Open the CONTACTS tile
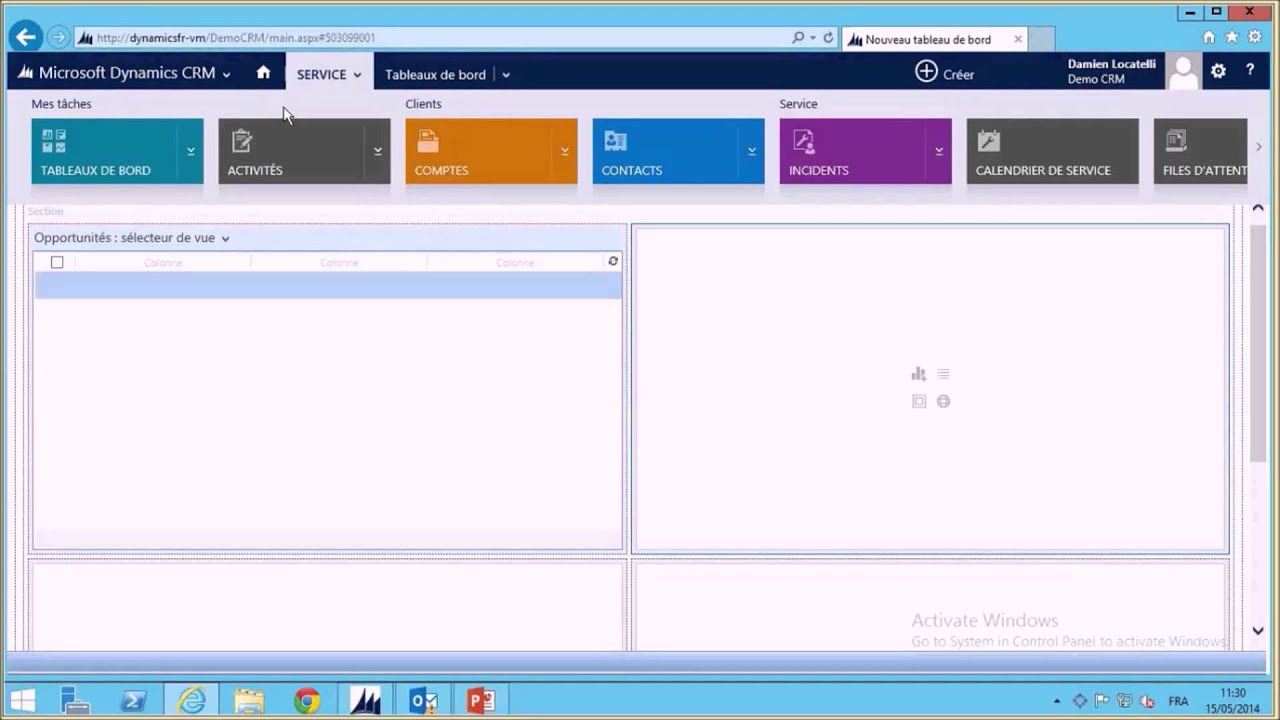The image size is (1280, 720). click(x=666, y=151)
